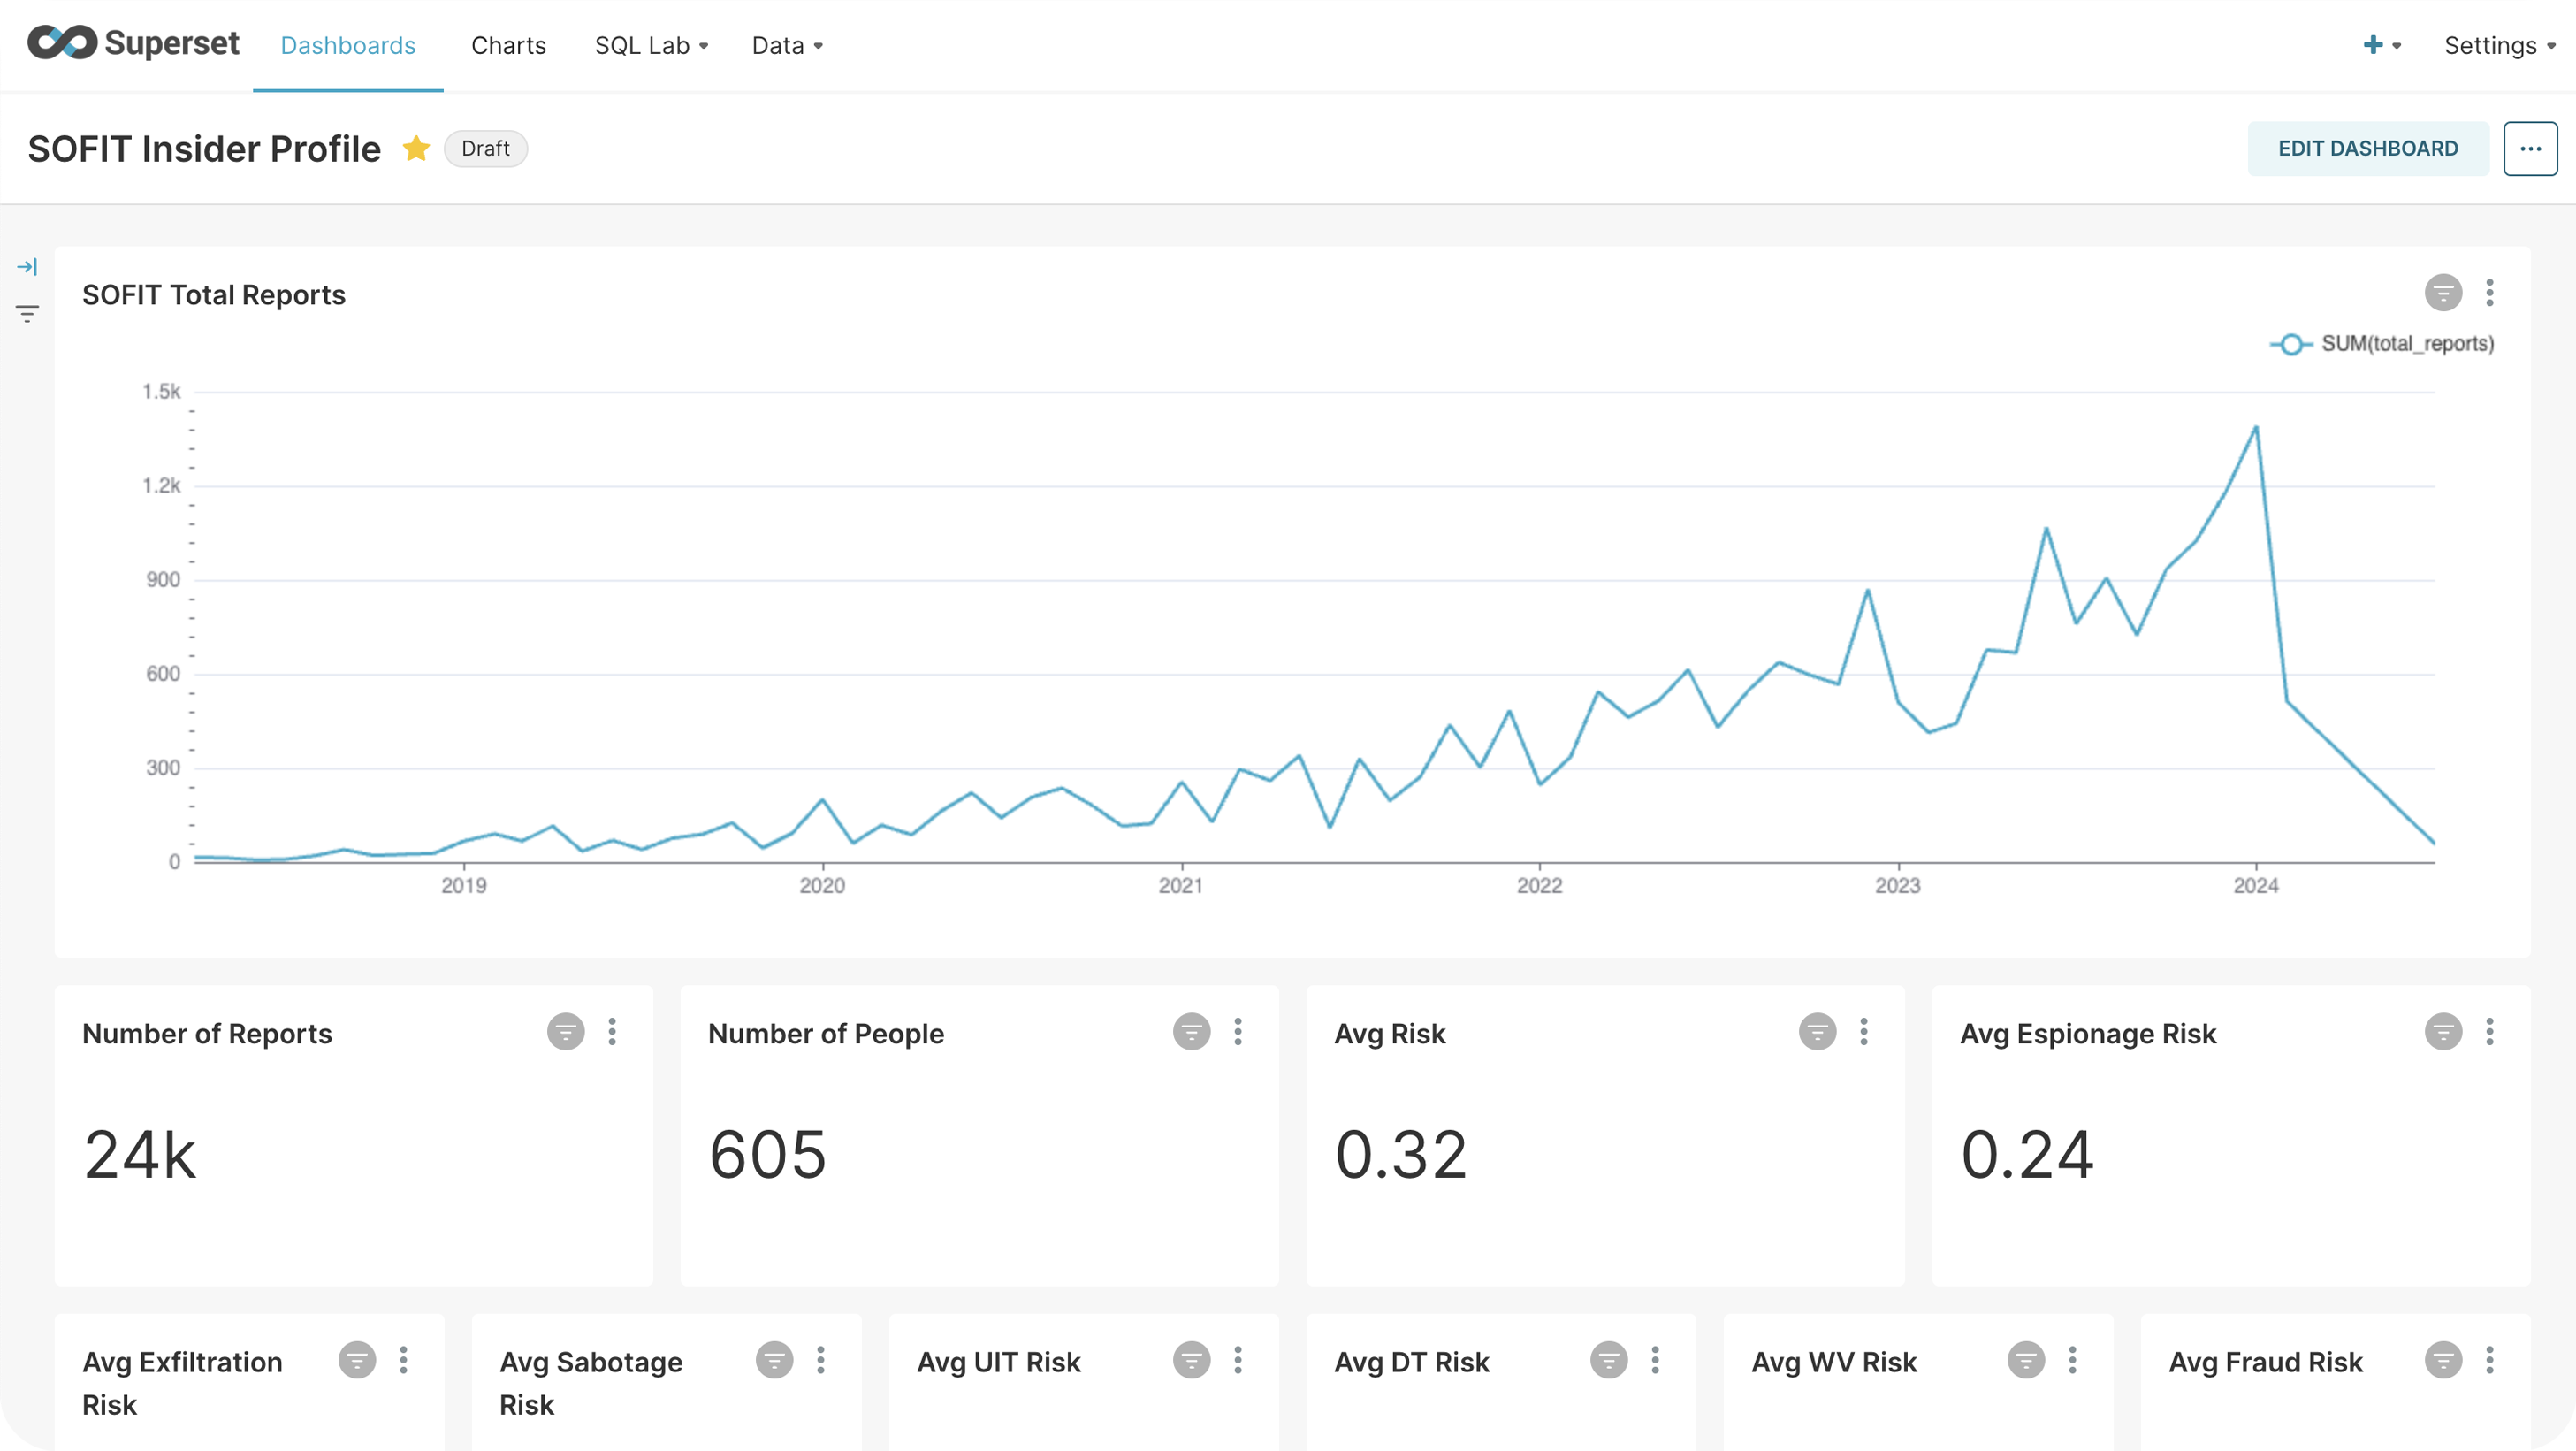The width and height of the screenshot is (2576, 1451).
Task: Click the 1.5k label on the y-axis
Action: pos(162,391)
